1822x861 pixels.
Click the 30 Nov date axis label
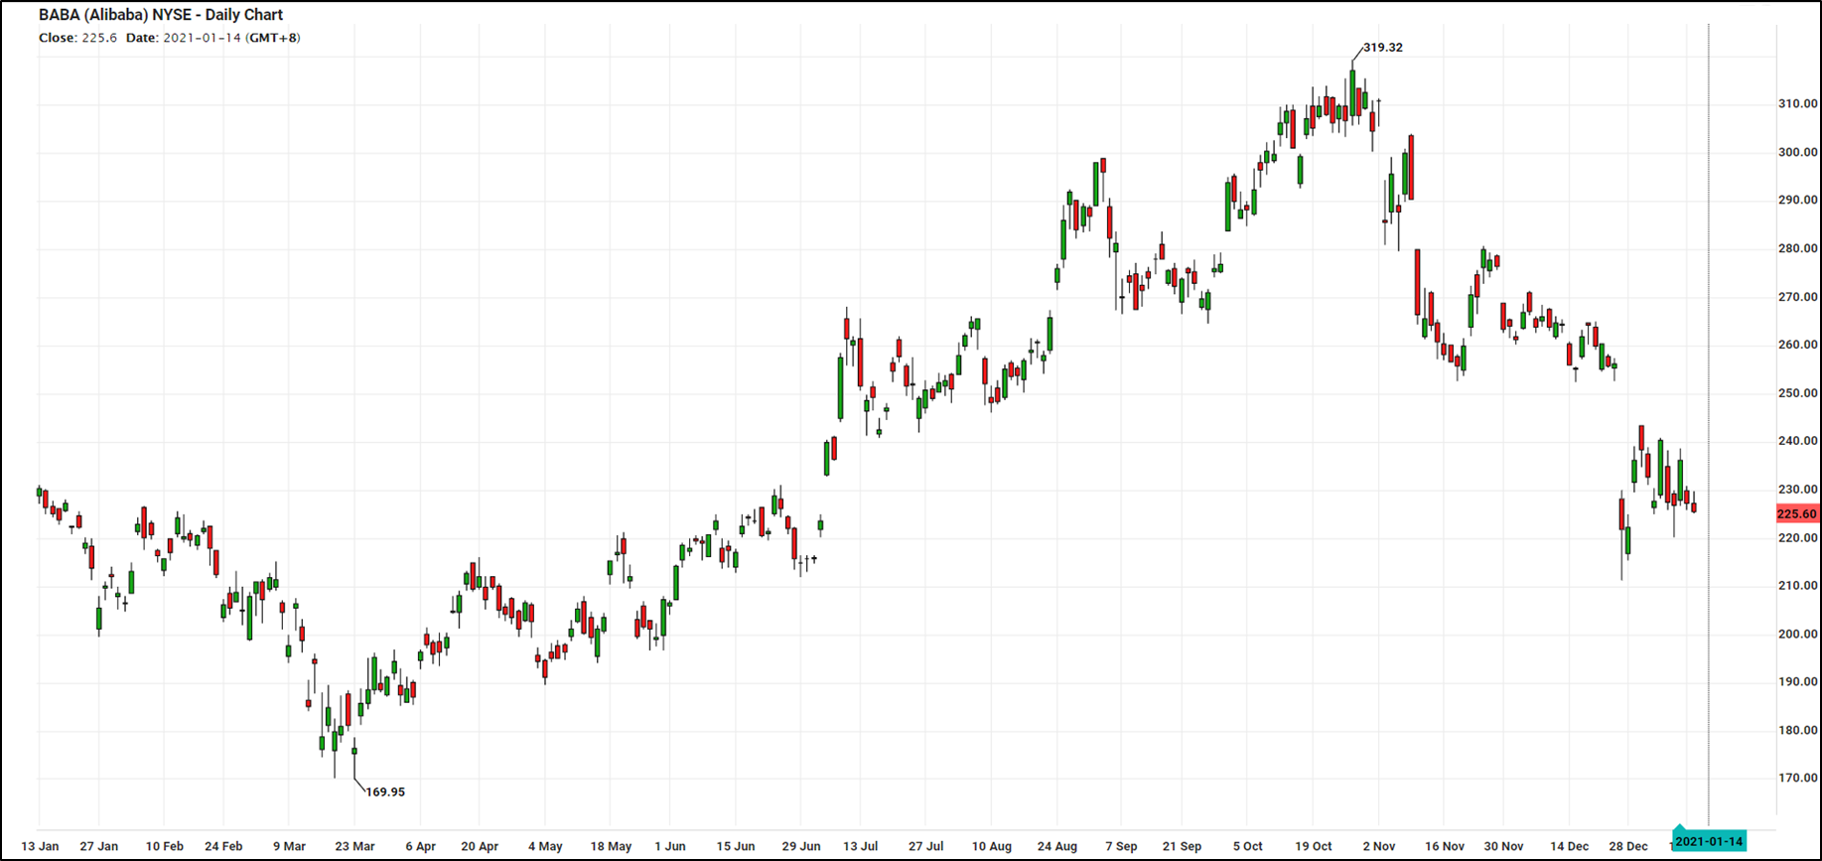tap(1503, 846)
